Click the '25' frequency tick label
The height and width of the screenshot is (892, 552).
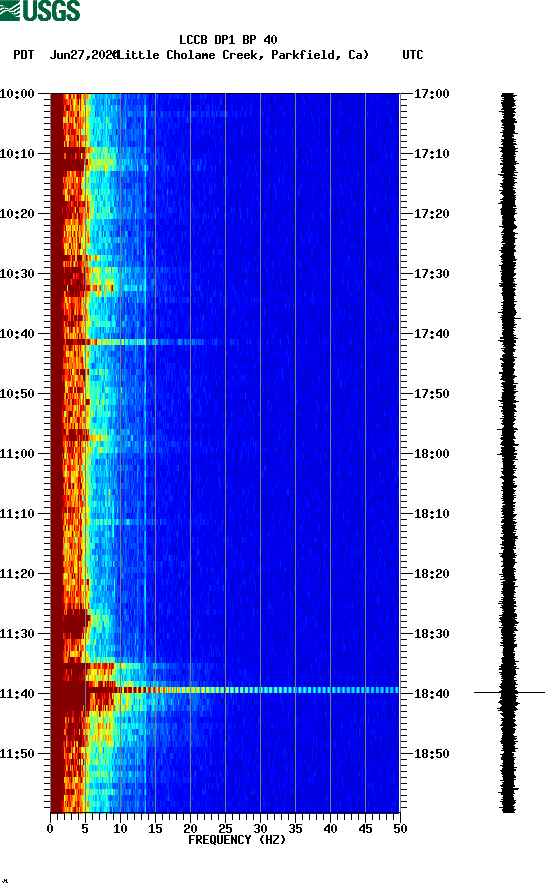click(225, 829)
